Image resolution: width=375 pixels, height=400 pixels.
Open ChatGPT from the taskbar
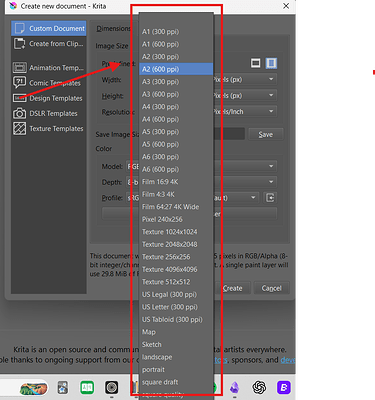[259, 387]
